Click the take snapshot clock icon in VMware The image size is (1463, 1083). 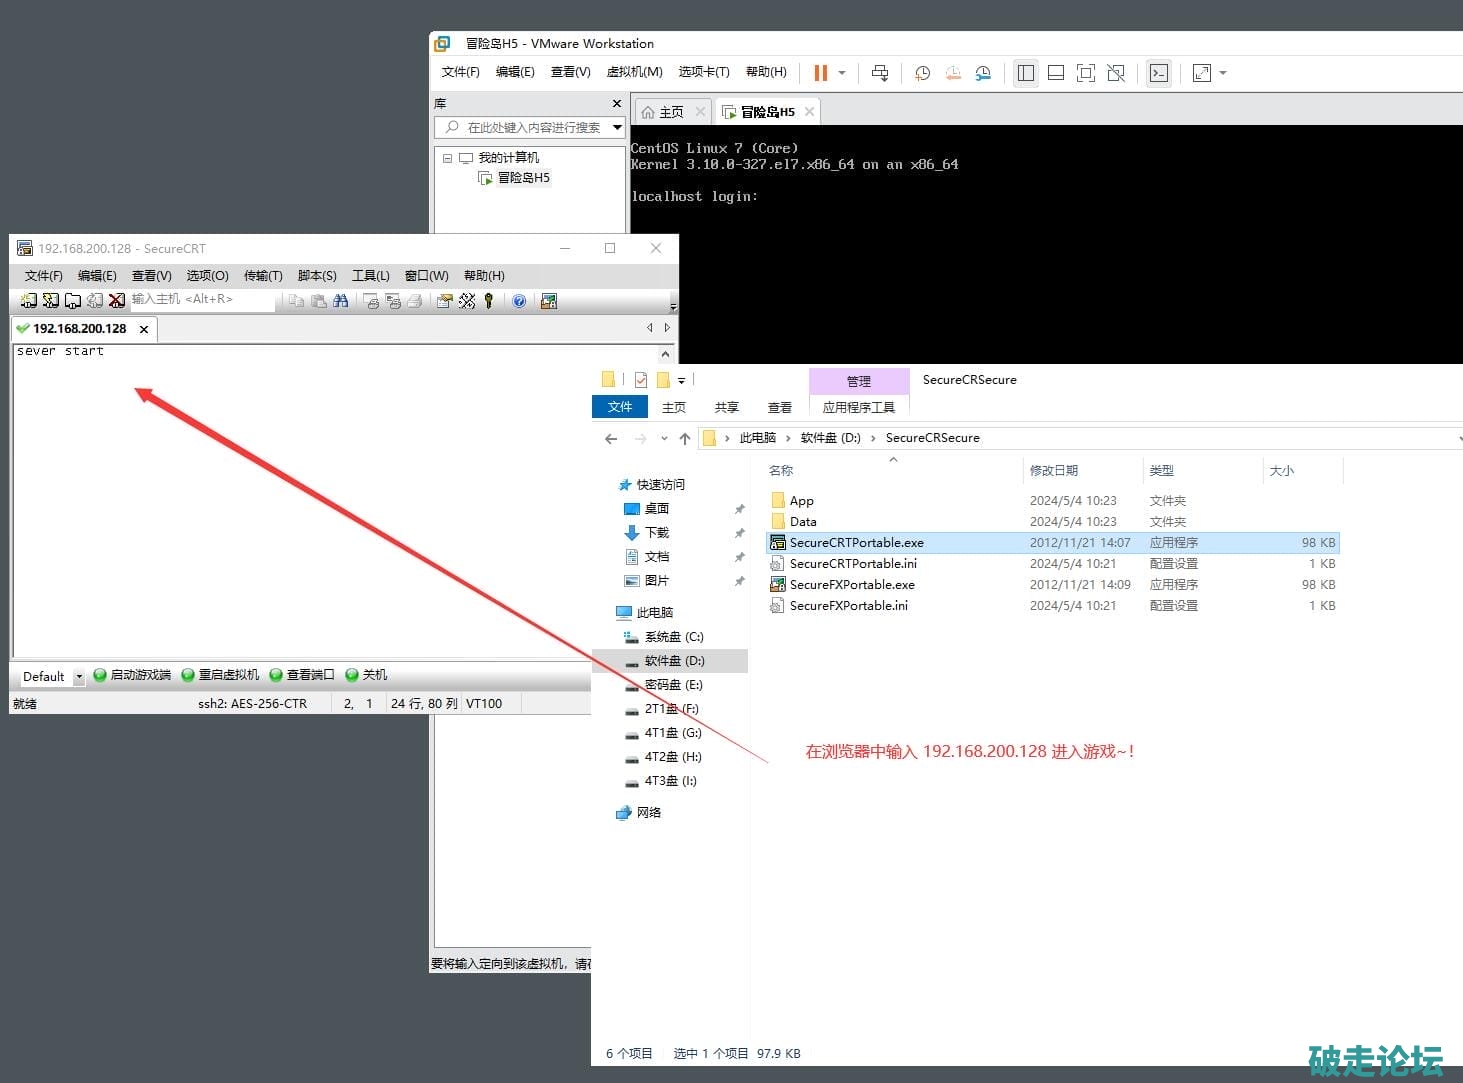(922, 73)
